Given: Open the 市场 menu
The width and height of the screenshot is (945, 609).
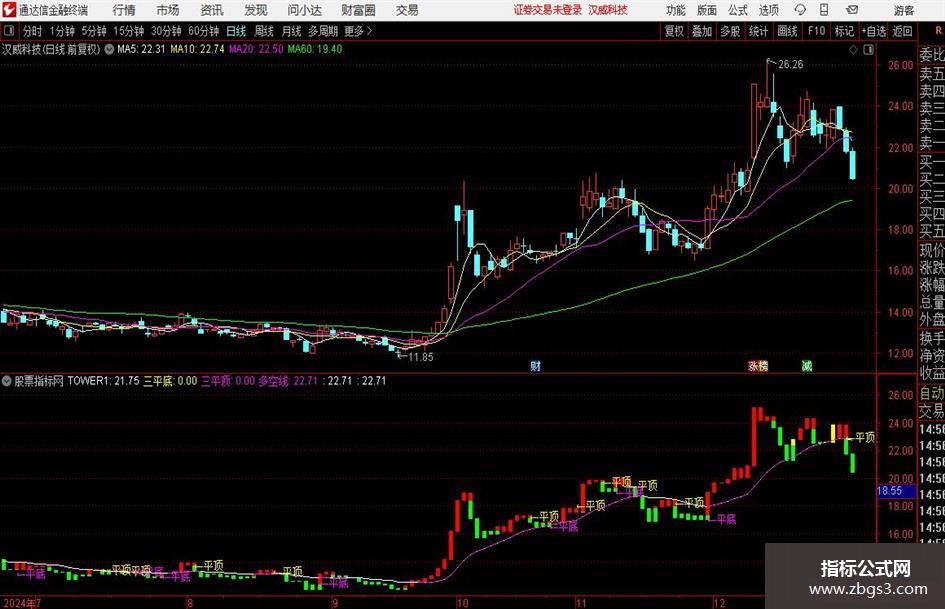Looking at the screenshot, I should [x=168, y=10].
